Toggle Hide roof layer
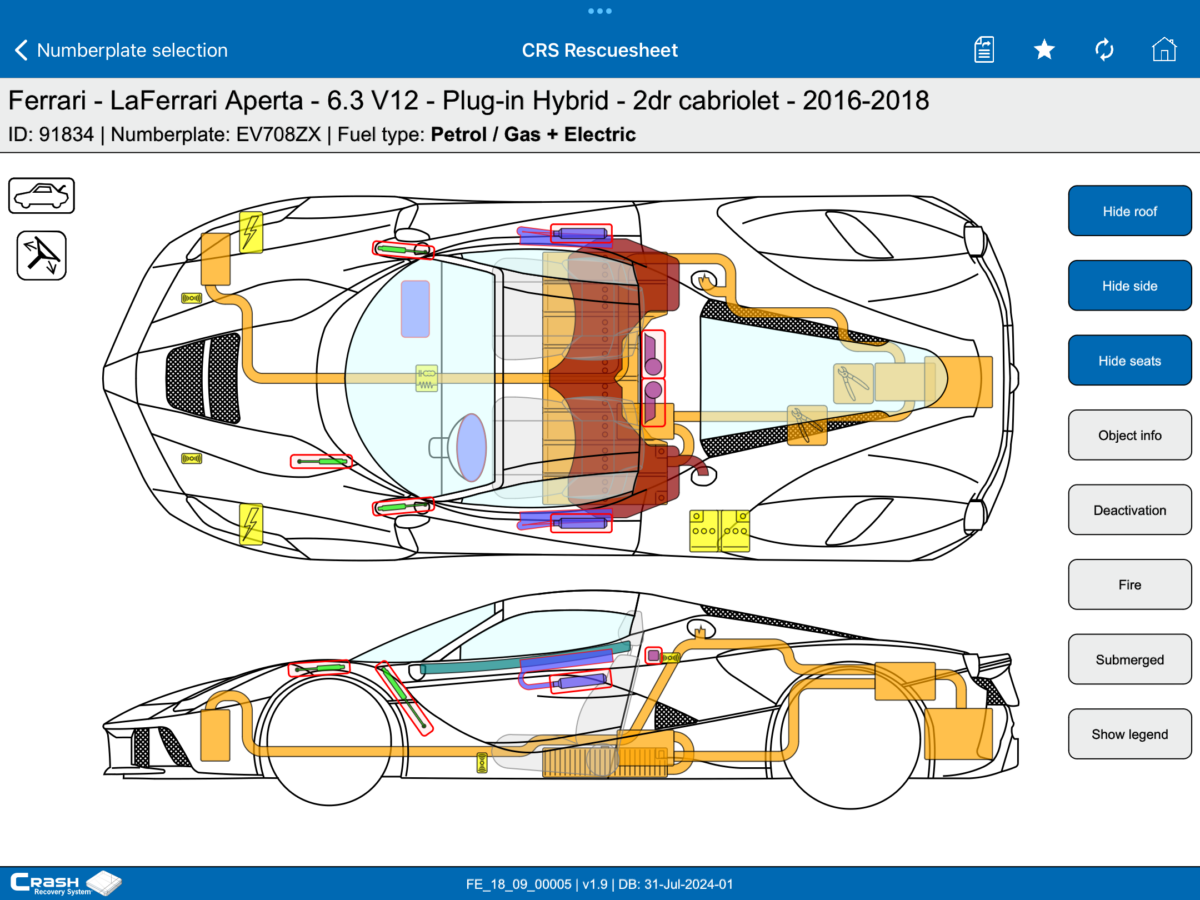 click(x=1130, y=211)
